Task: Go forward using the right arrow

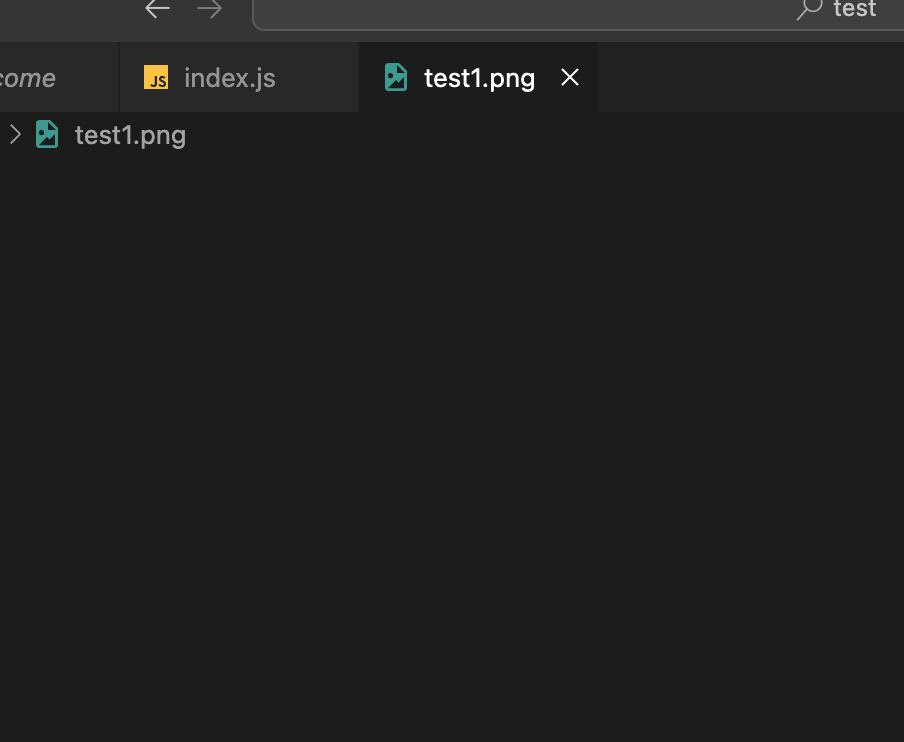Action: click(210, 10)
